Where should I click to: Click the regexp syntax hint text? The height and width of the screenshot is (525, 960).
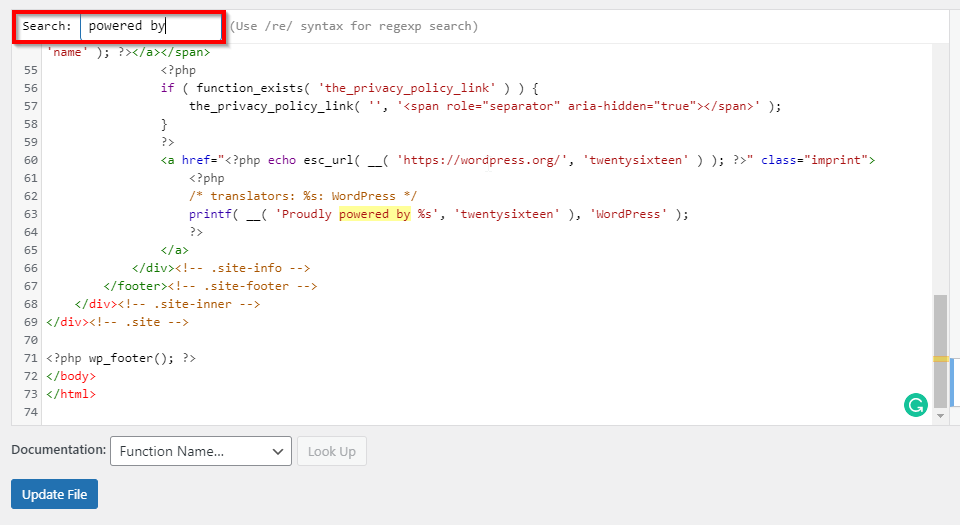[x=354, y=26]
